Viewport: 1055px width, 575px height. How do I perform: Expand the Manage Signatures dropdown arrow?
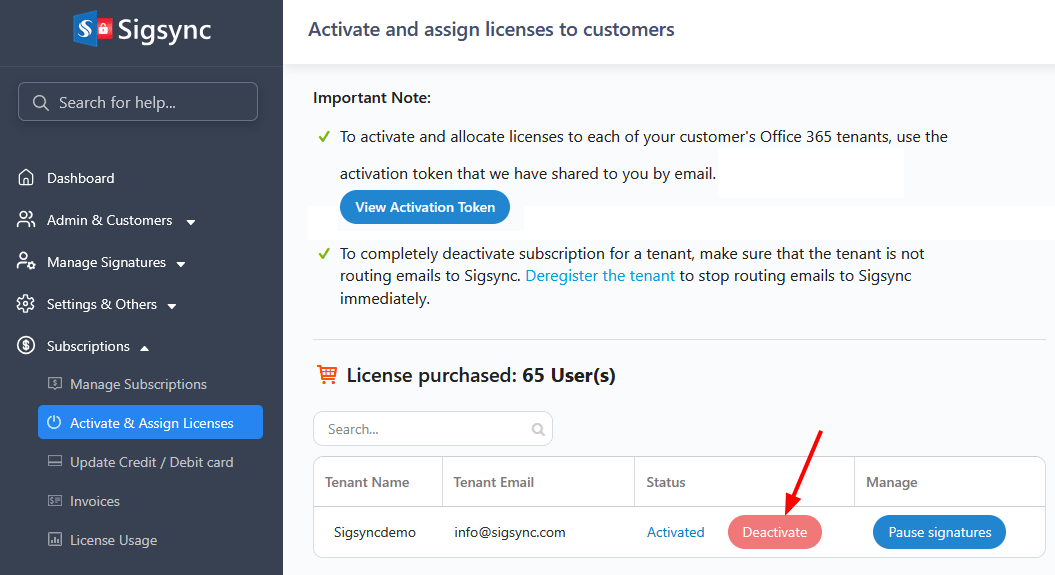(181, 263)
